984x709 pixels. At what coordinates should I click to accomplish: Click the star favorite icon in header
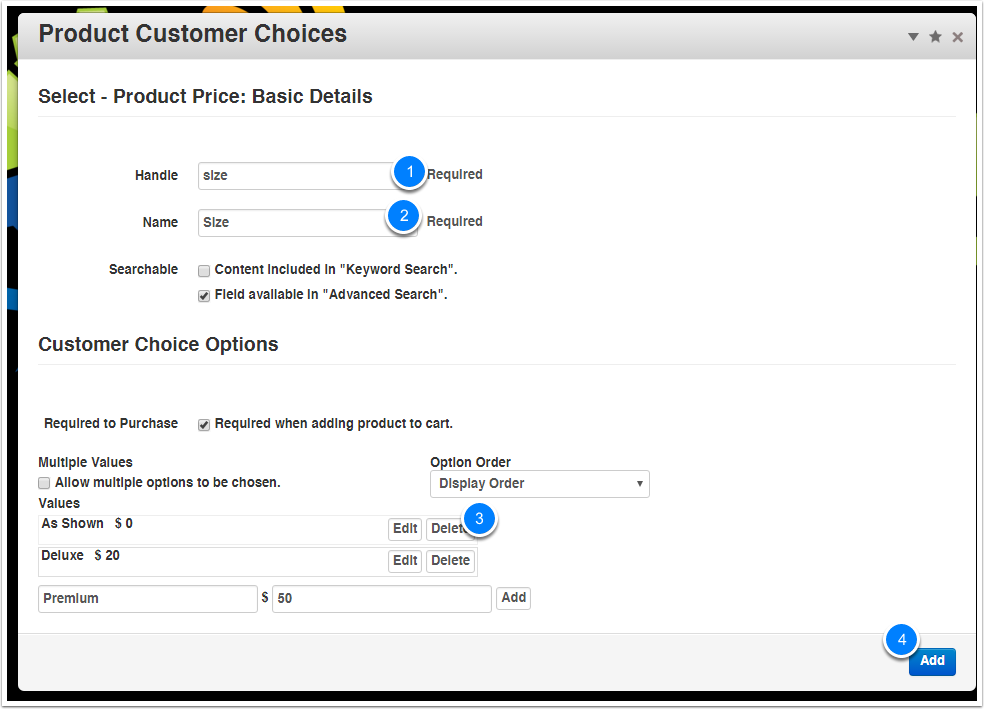[x=935, y=36]
